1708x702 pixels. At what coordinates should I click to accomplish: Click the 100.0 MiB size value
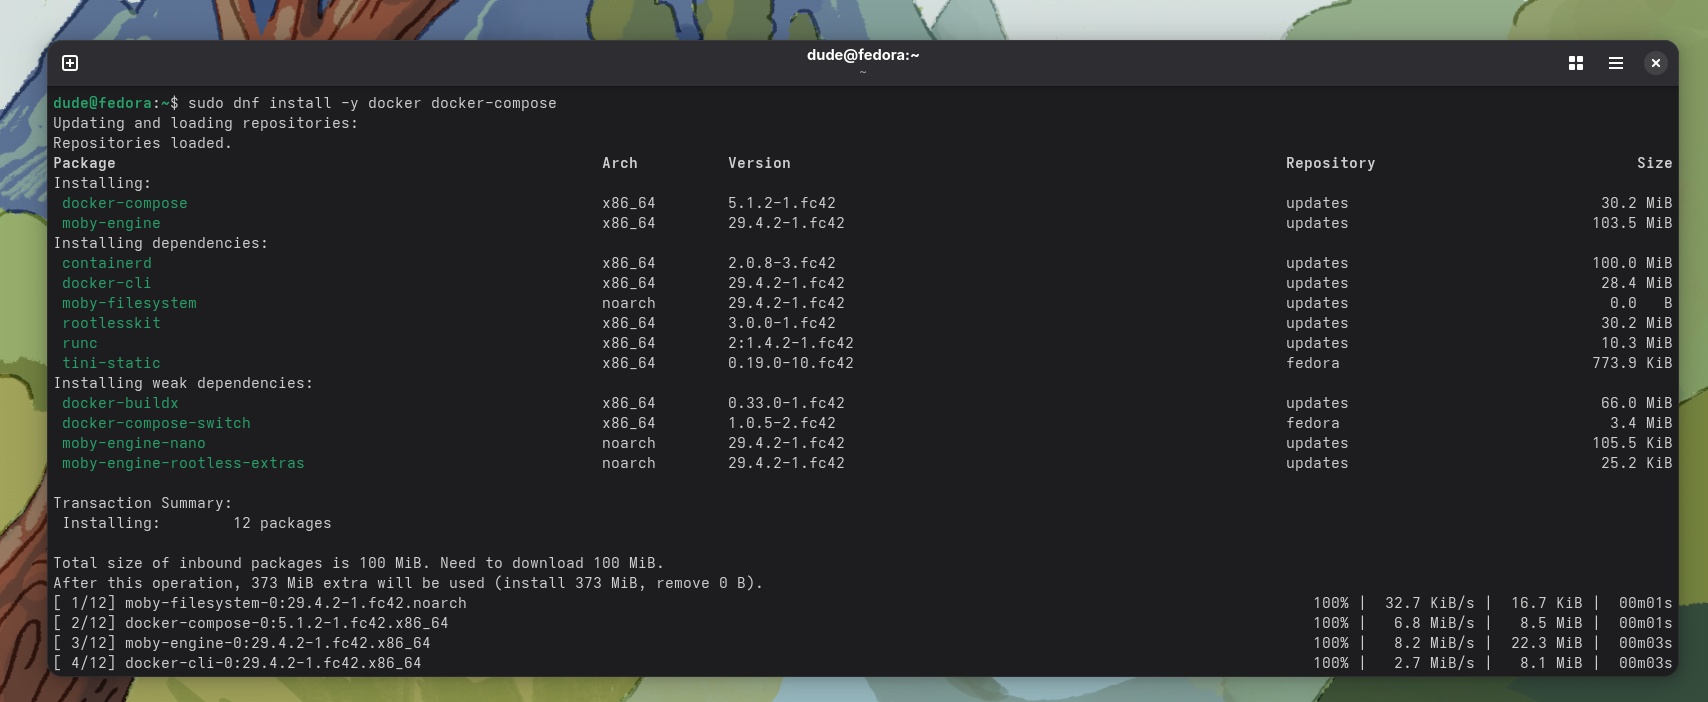[1632, 263]
